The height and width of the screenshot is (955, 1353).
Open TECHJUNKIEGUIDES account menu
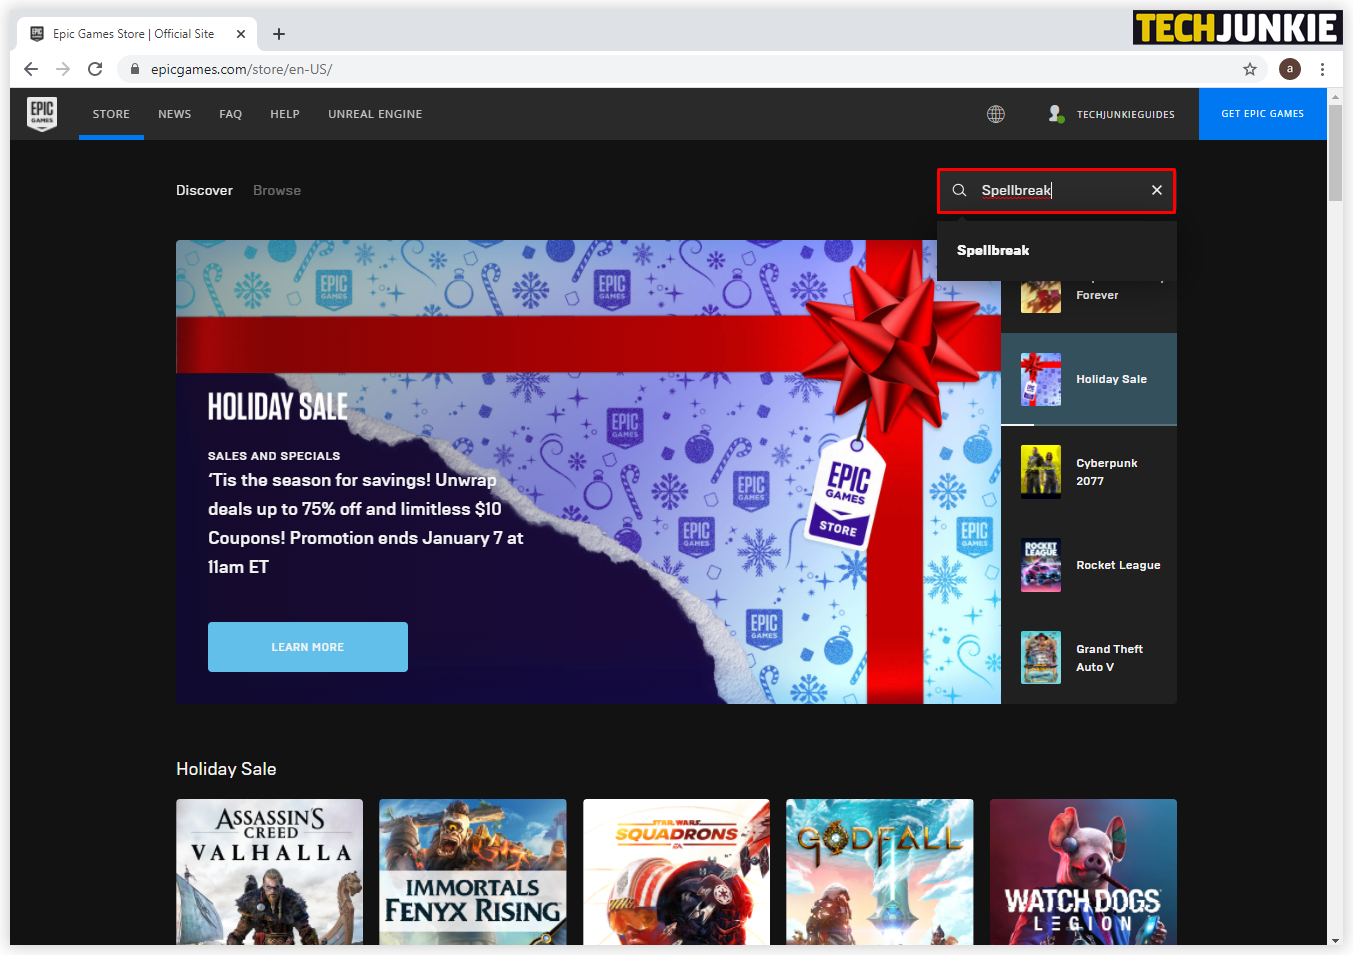coord(1125,114)
